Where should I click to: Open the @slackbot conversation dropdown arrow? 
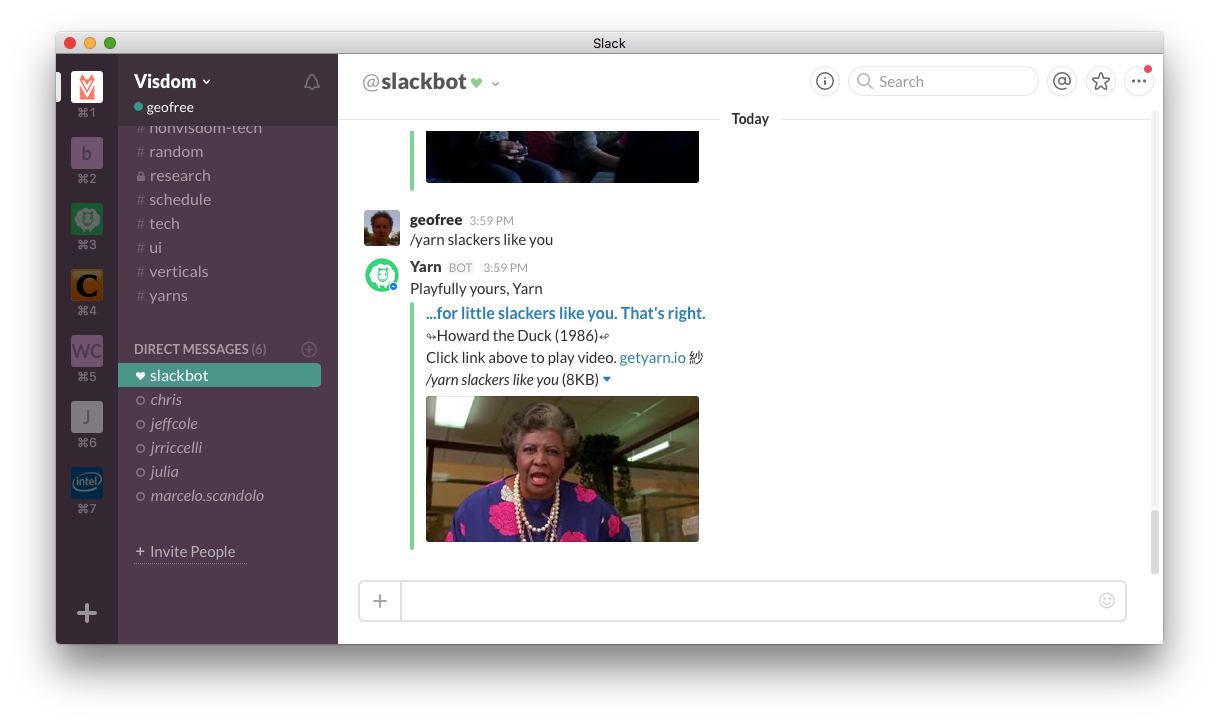(x=496, y=84)
